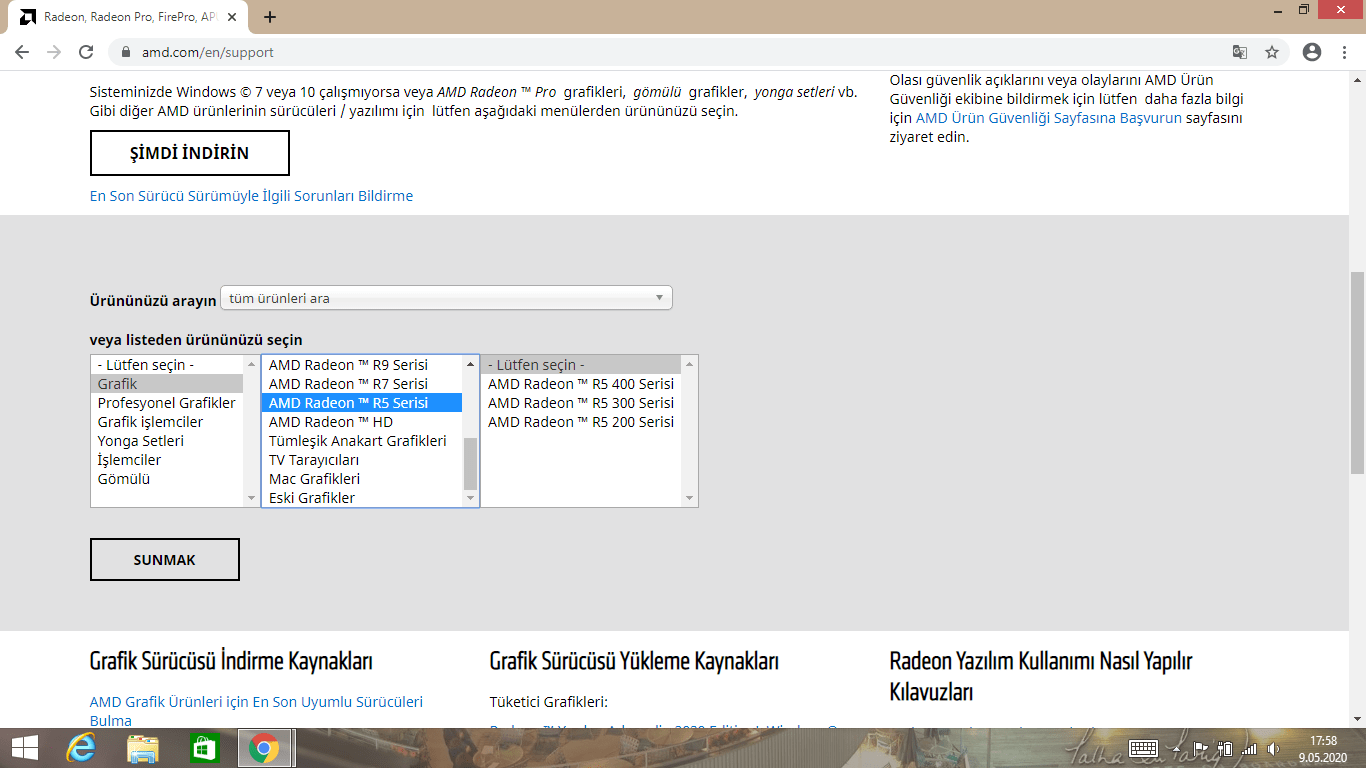Click the third list's scroll-up arrow

689,363
